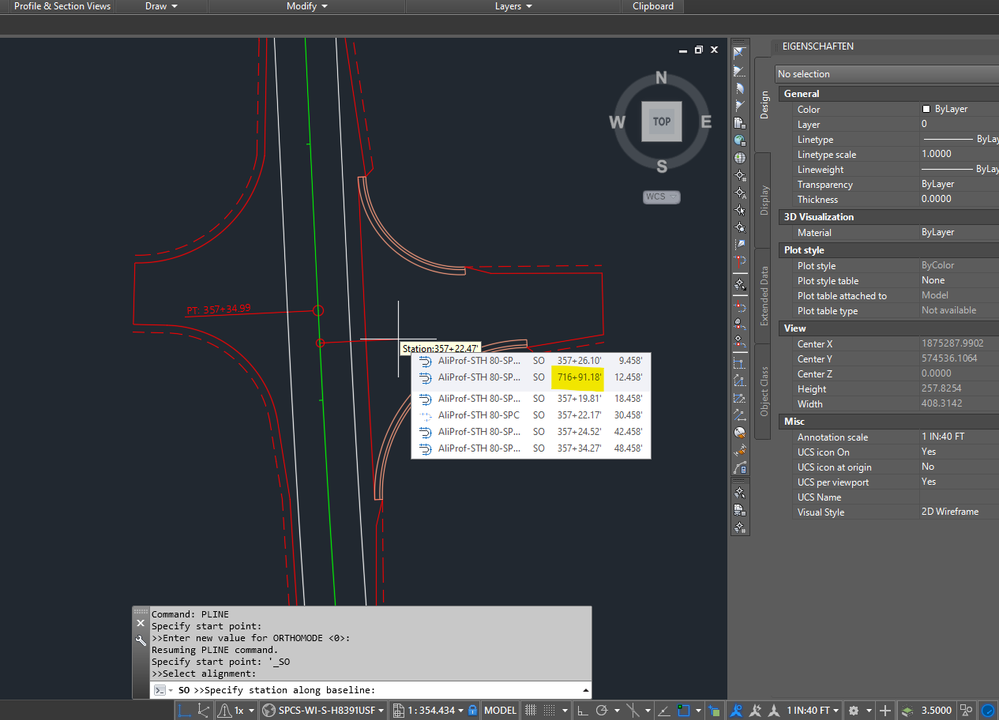The image size is (999, 720).
Task: Switch to the Display properties tab
Action: 764,200
